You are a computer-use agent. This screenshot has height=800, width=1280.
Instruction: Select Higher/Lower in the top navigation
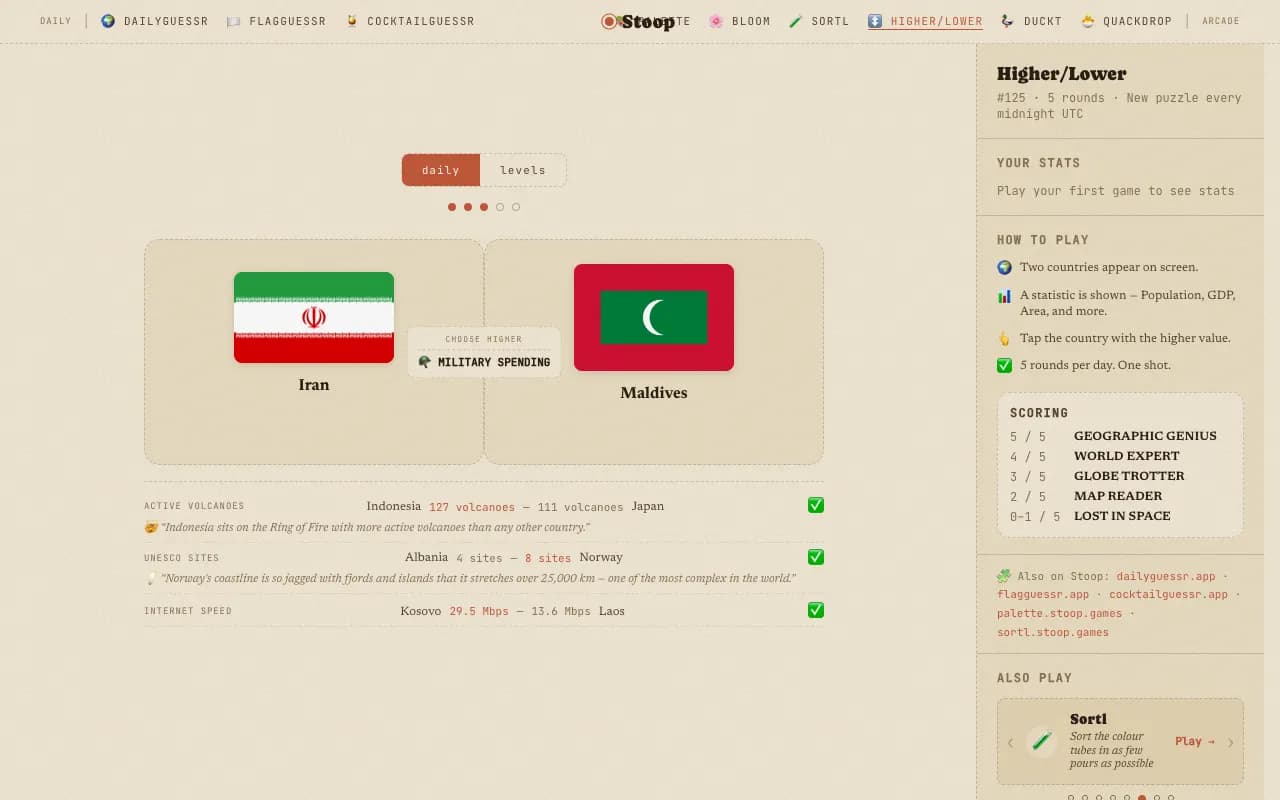click(925, 21)
